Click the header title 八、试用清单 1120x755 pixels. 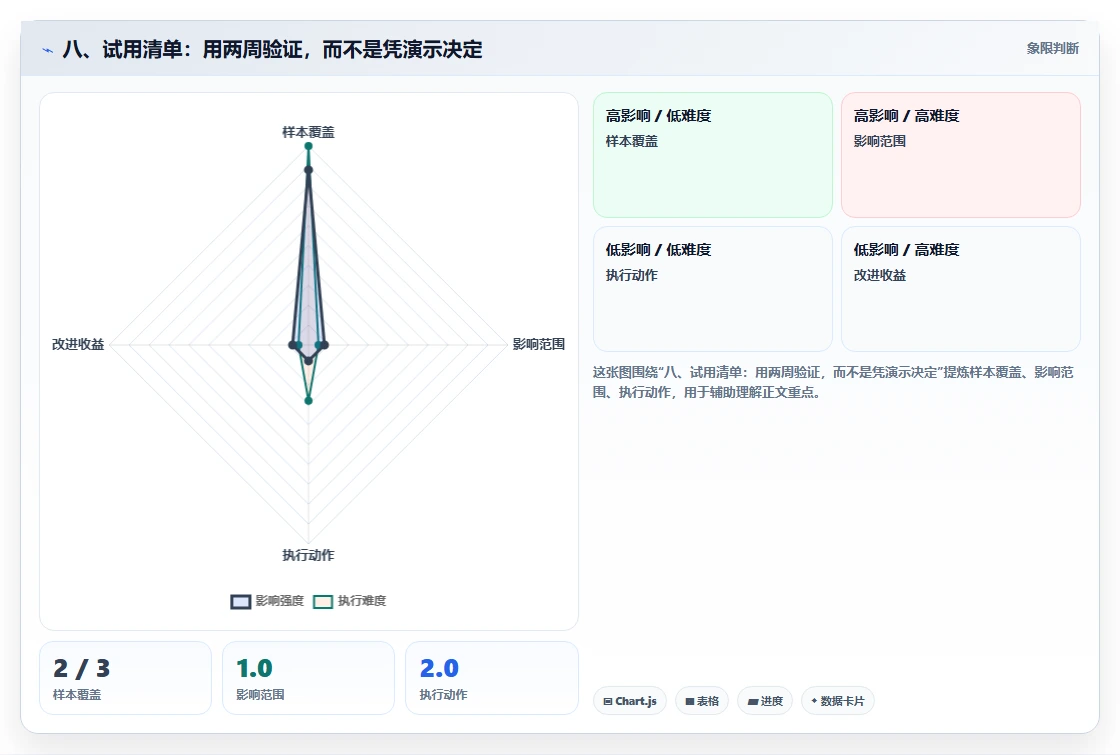[272, 49]
